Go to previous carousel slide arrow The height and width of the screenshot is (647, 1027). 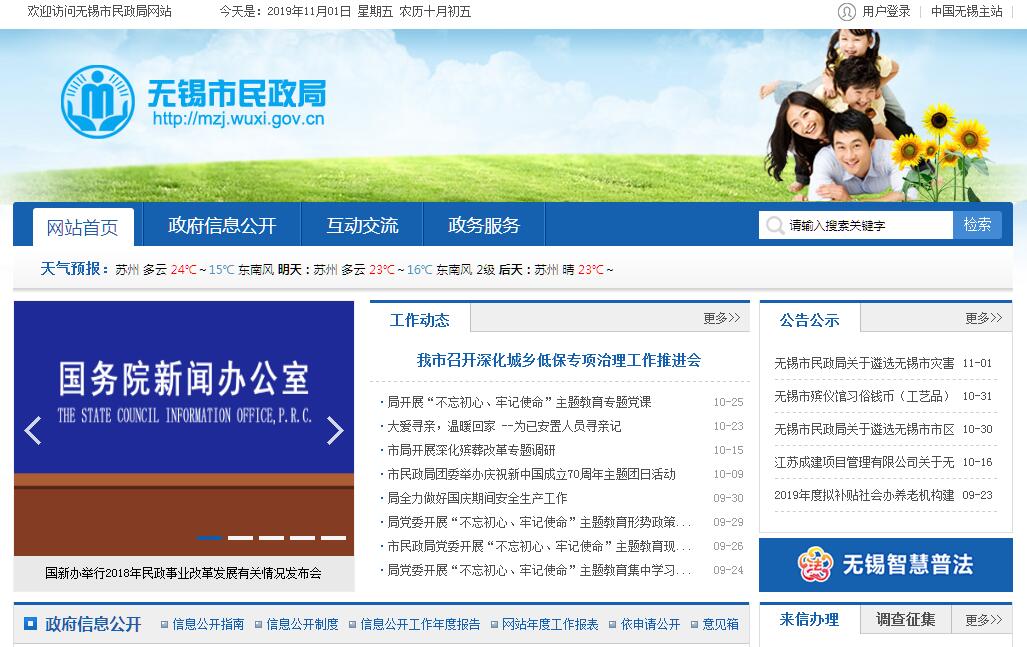point(33,430)
